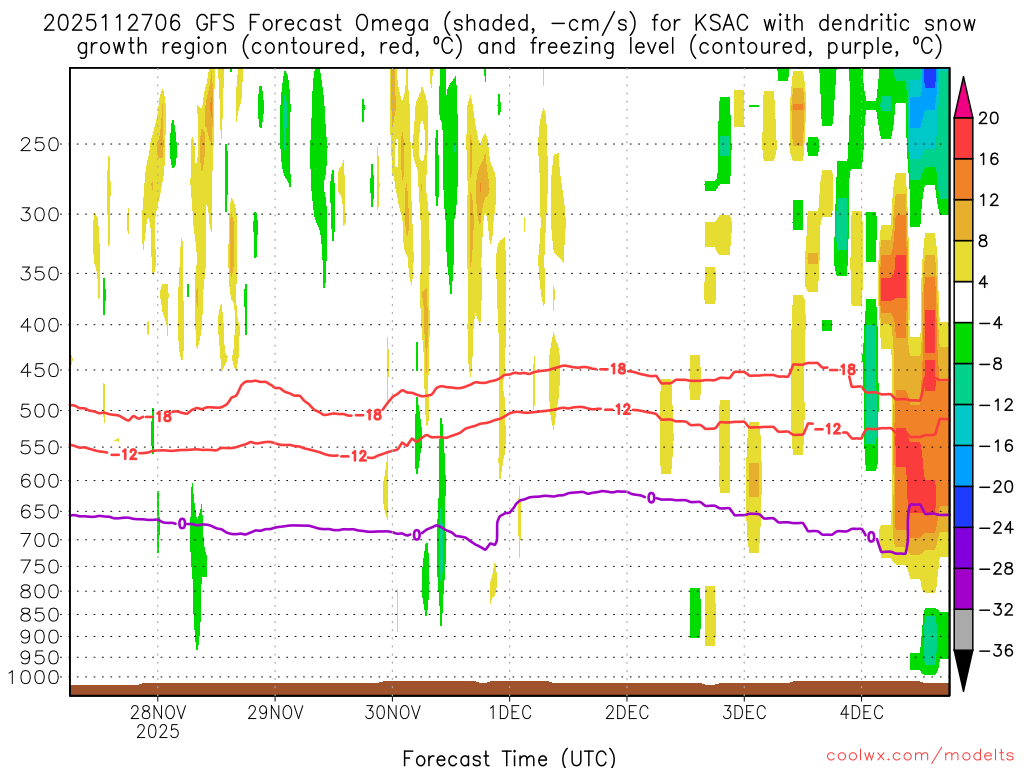Click the 2025 year label under 28NOV
The image size is (1024, 768).
click(x=157, y=731)
